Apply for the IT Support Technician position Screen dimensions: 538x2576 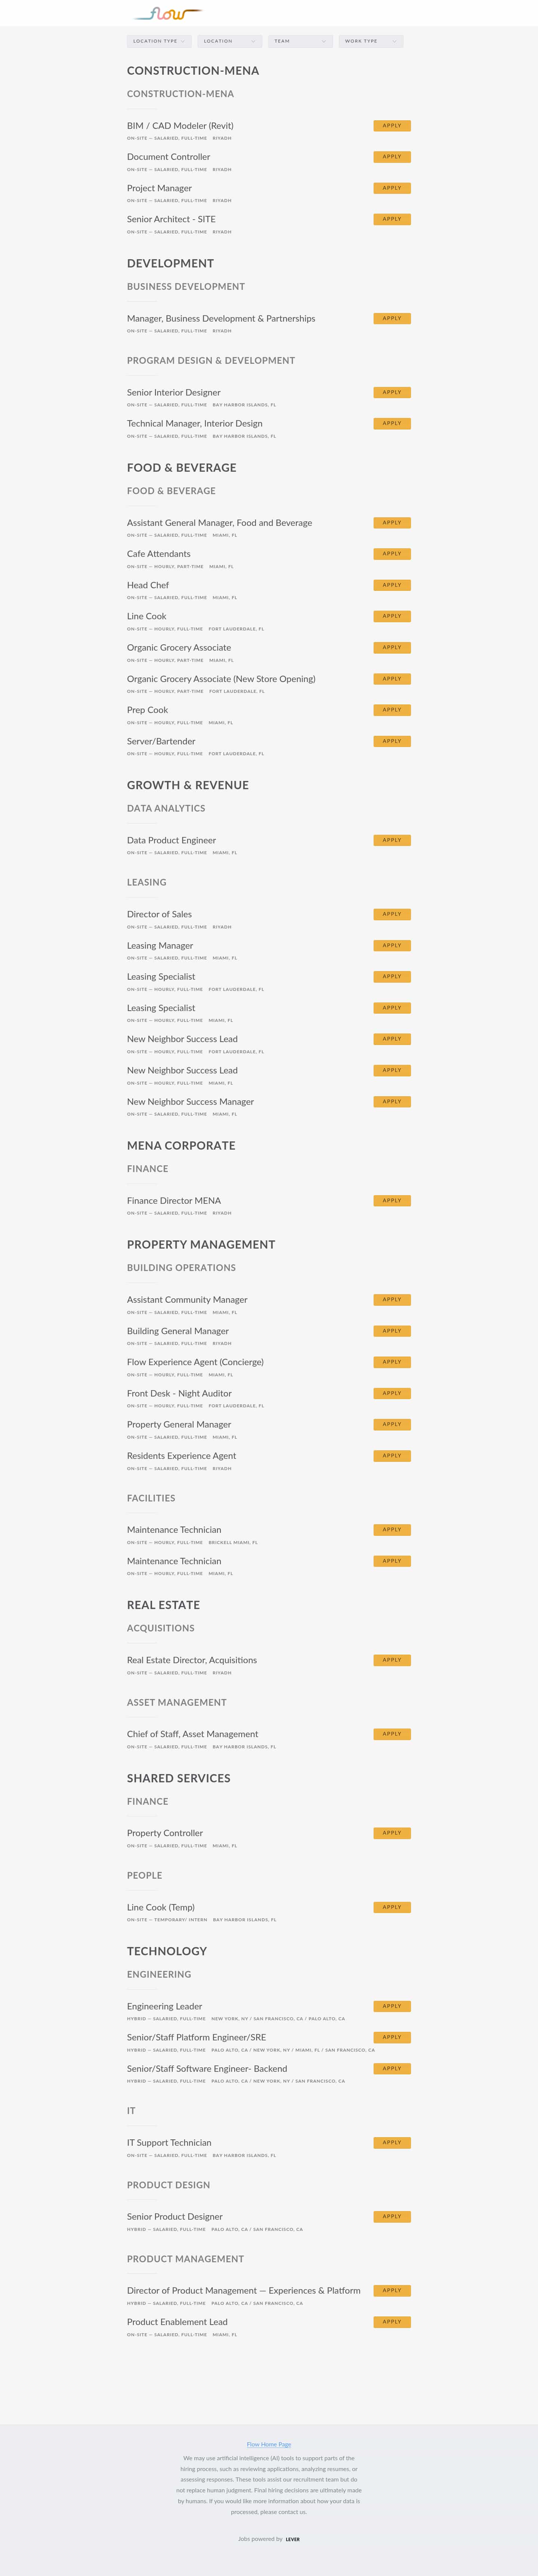392,2142
